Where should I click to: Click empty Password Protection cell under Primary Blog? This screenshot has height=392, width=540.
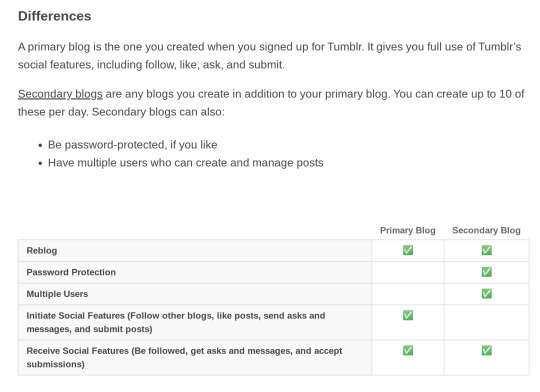408,272
